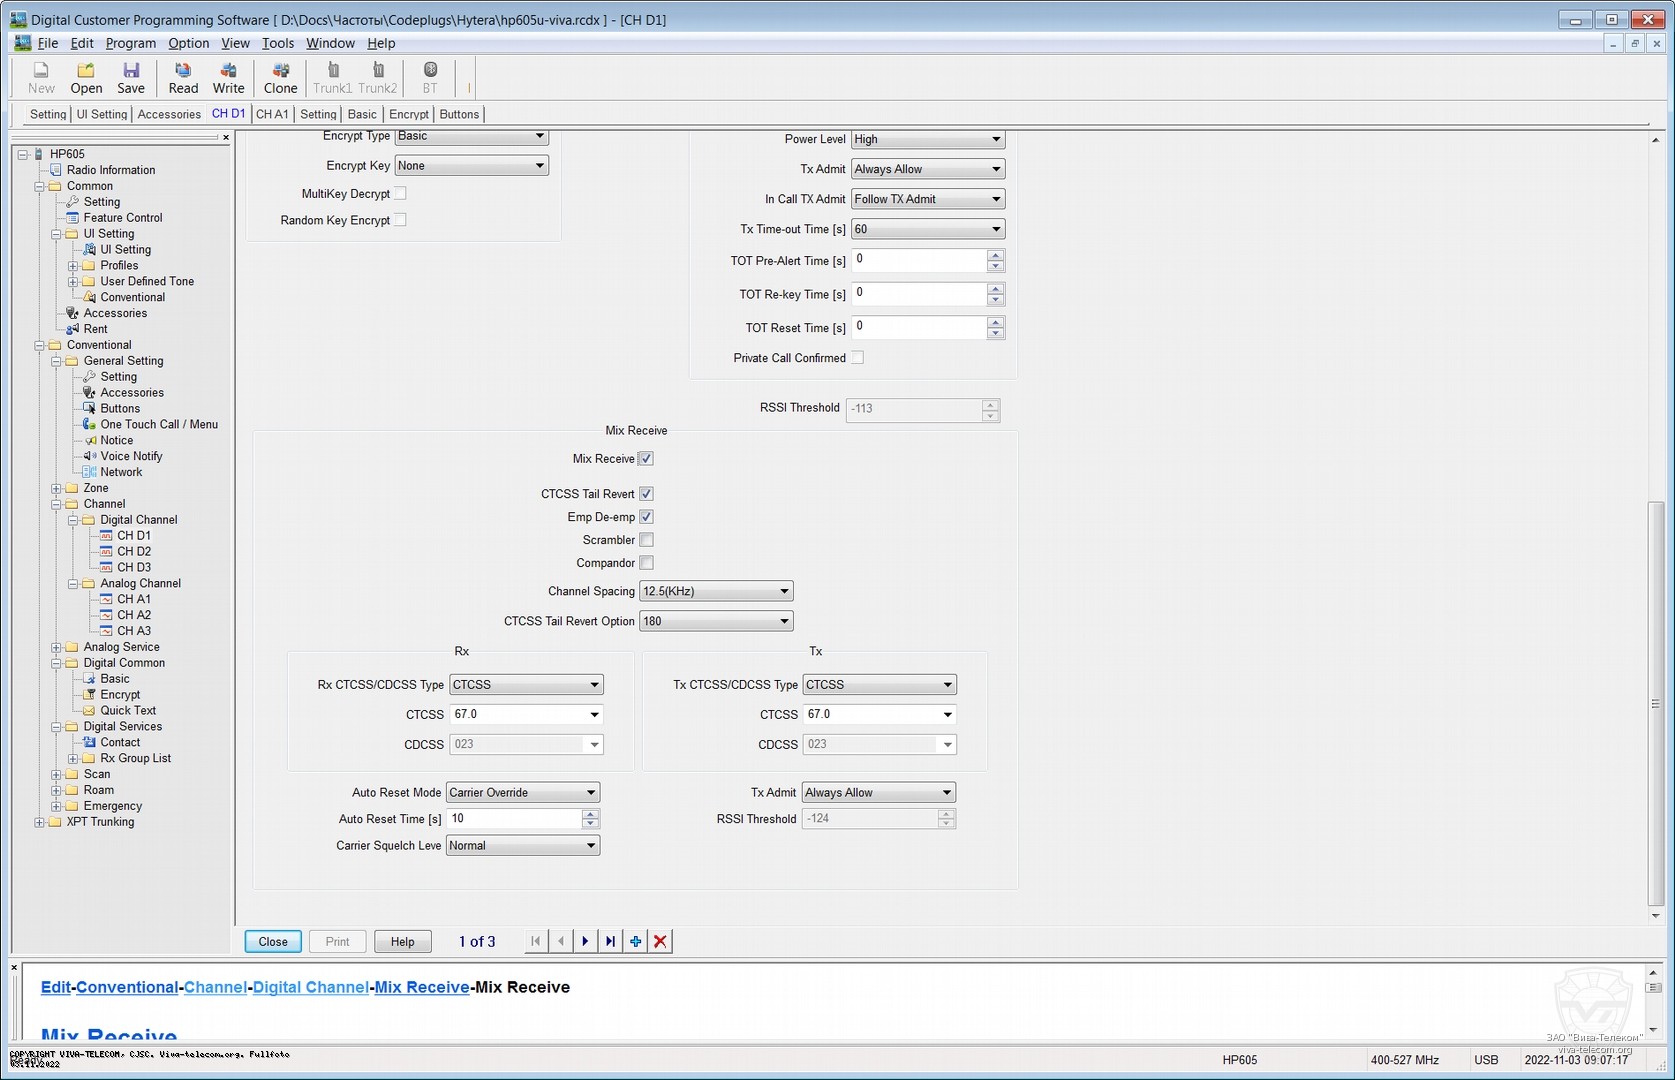The width and height of the screenshot is (1675, 1080).
Task: Switch to the CH A1 tab
Action: point(272,114)
